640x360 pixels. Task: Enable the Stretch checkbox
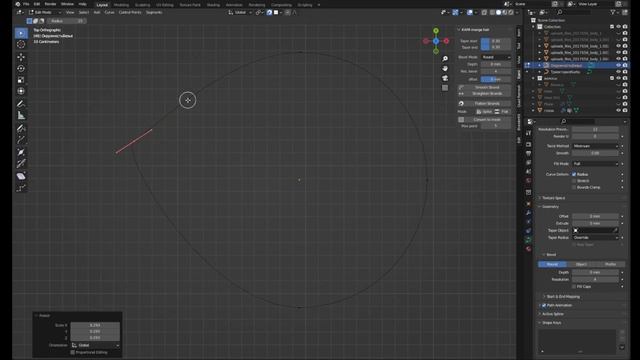[574, 181]
